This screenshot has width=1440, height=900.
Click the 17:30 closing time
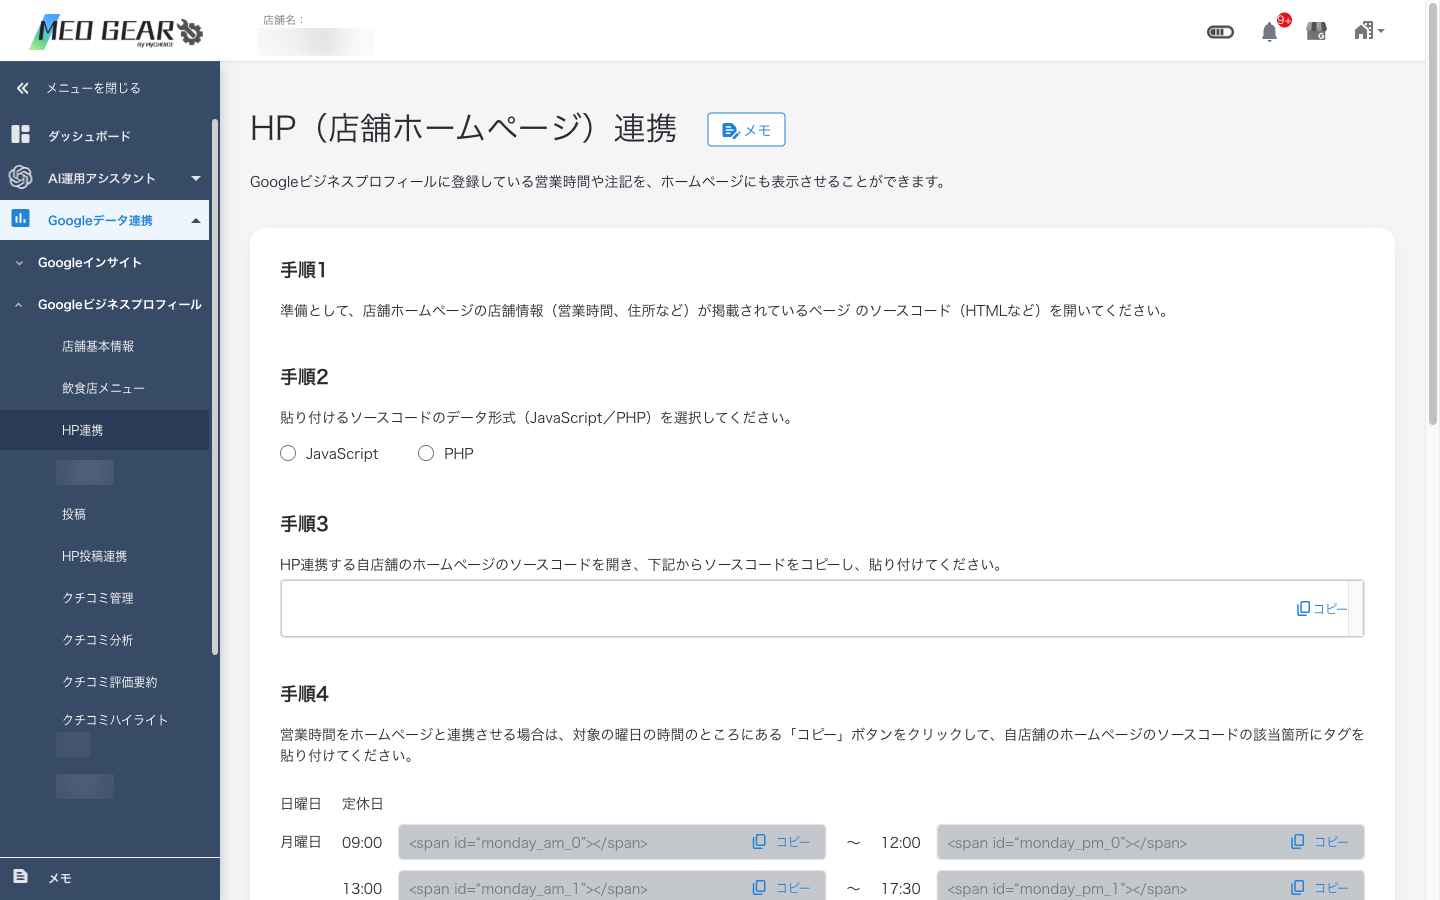[901, 888]
